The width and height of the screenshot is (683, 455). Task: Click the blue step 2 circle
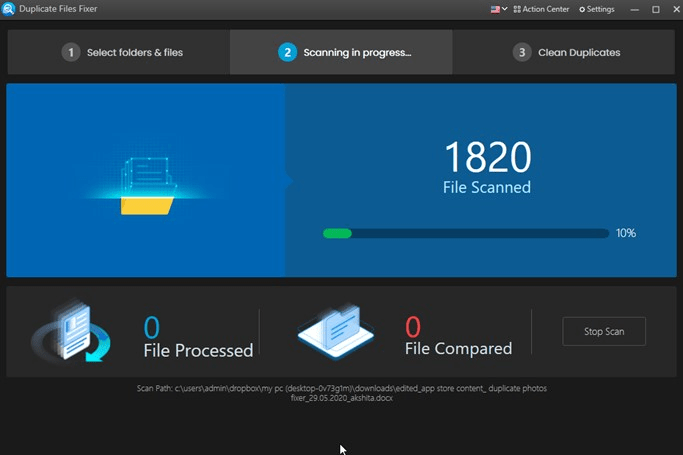click(287, 53)
